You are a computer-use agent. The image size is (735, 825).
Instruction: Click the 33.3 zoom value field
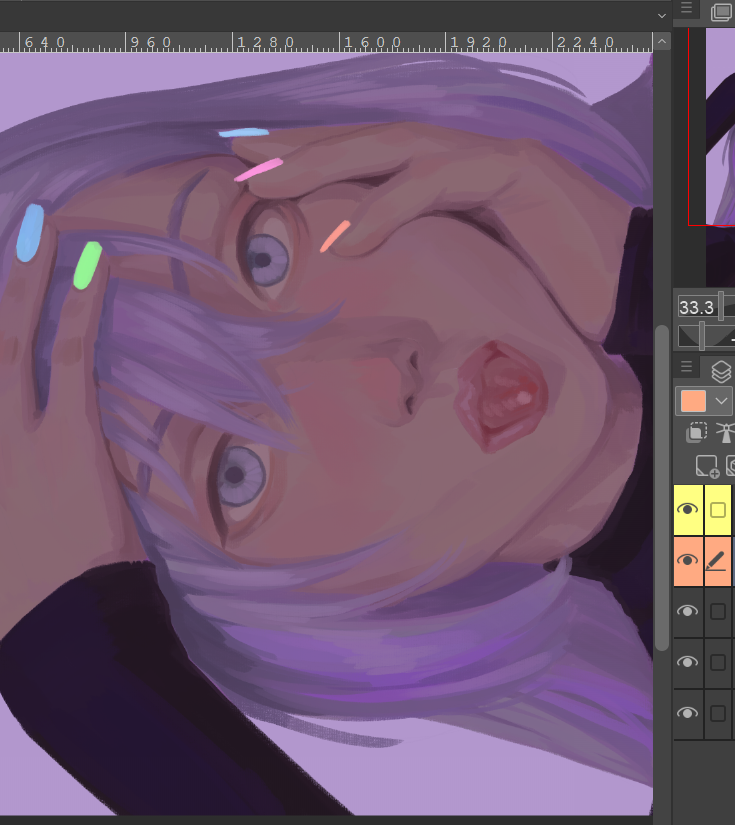coord(697,307)
